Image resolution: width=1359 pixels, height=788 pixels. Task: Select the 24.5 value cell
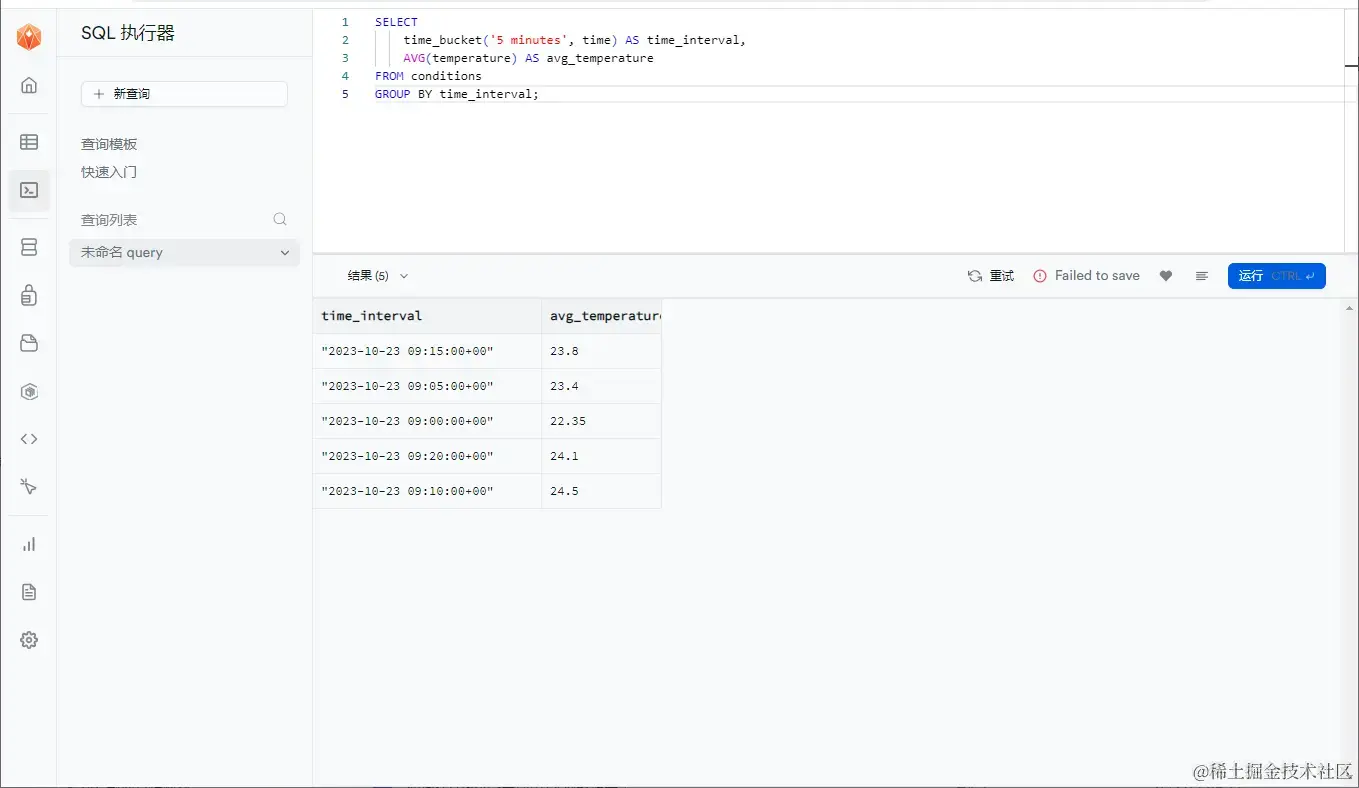601,491
